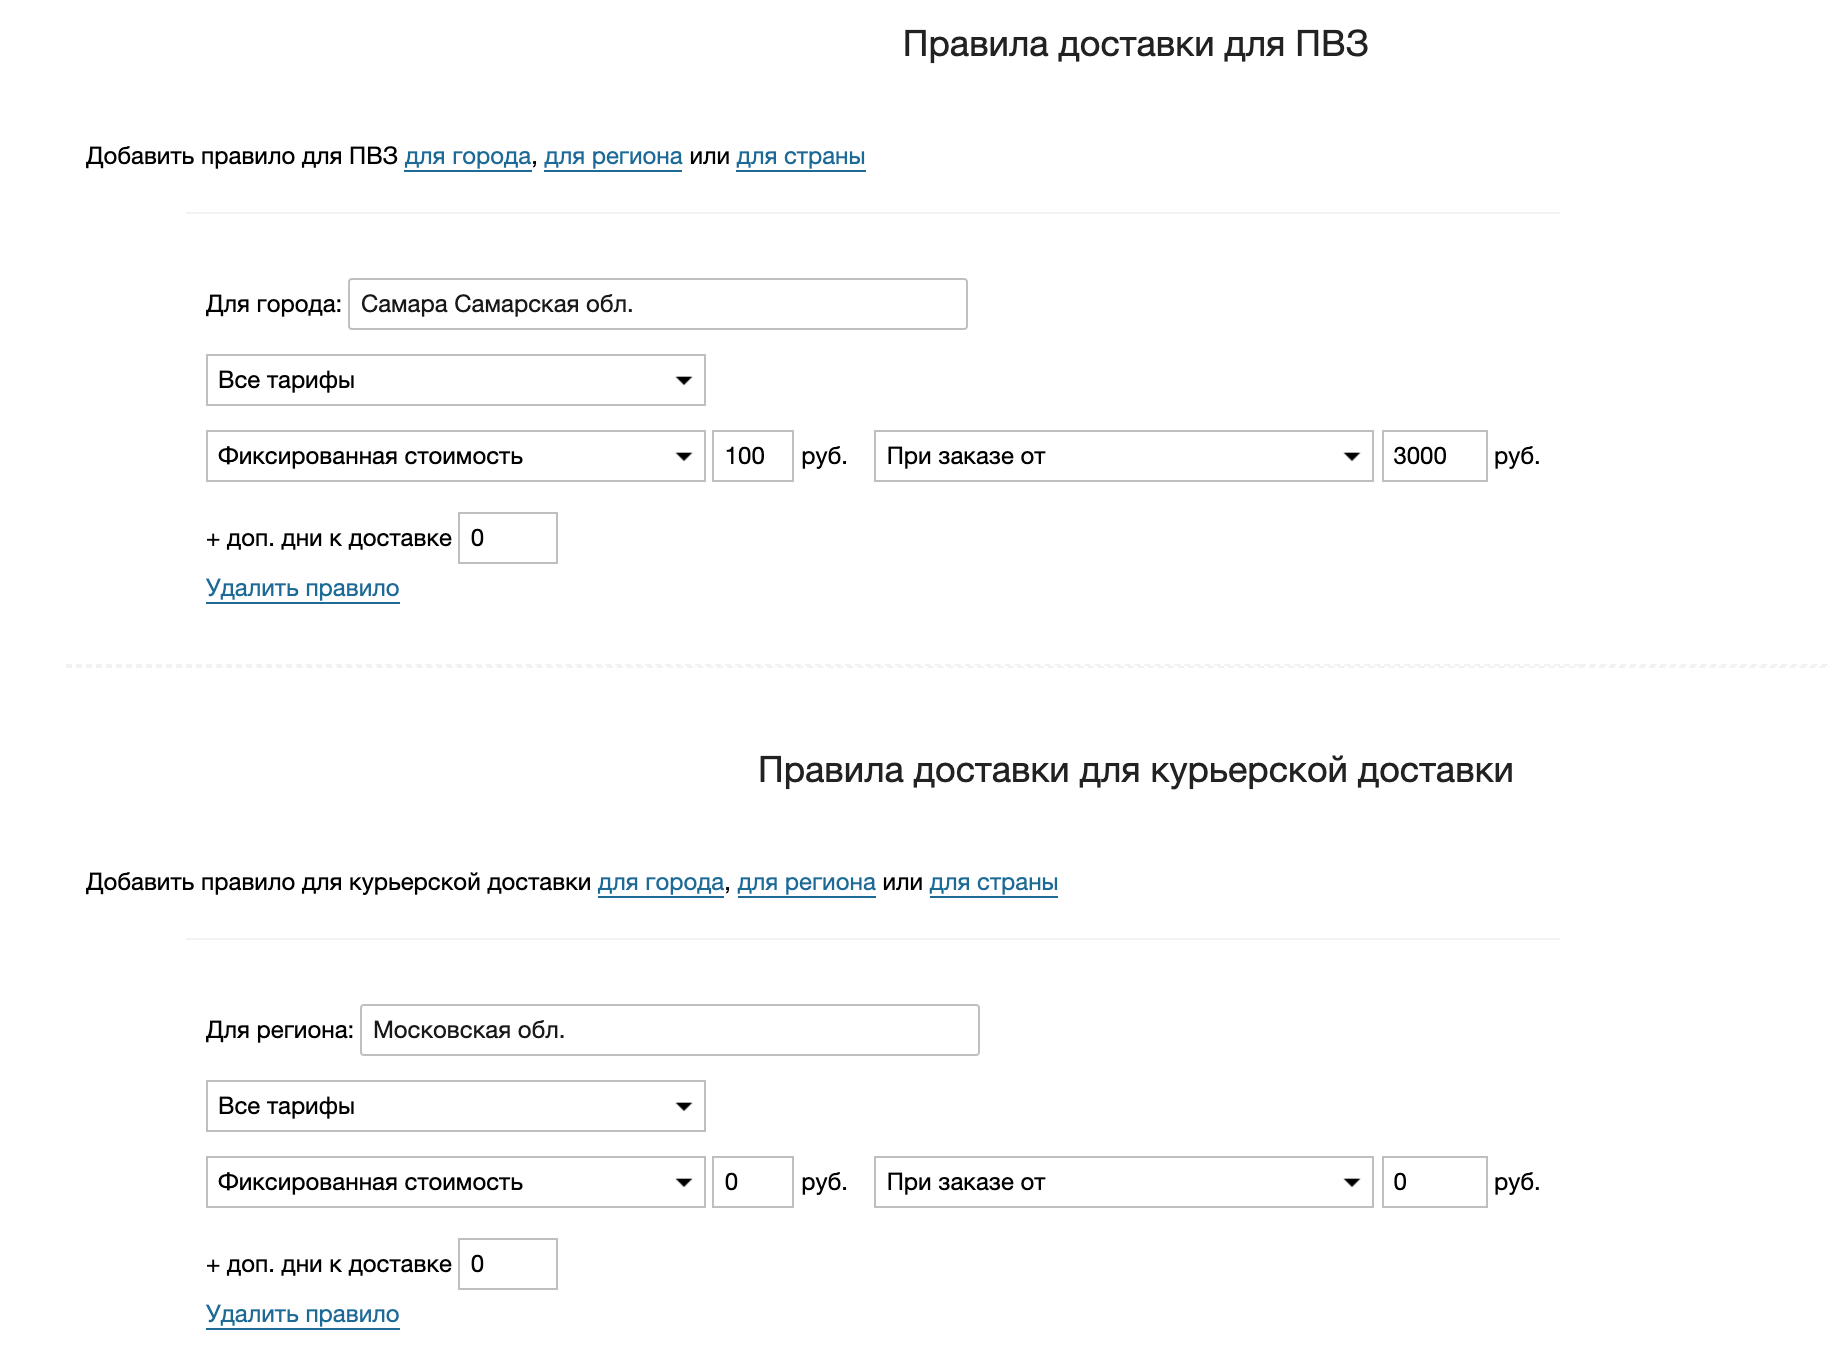1830x1350 pixels.
Task: Expand courier 'Фиксированная стоимость' dropdown
Action: tap(455, 1182)
